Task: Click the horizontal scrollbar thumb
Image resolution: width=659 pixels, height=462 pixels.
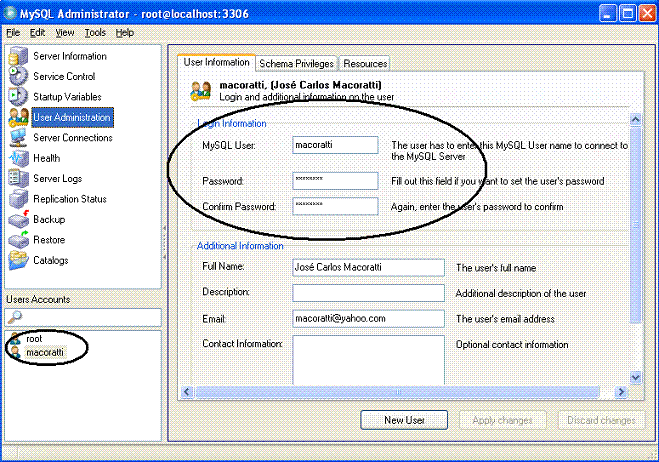Action: pos(397,392)
